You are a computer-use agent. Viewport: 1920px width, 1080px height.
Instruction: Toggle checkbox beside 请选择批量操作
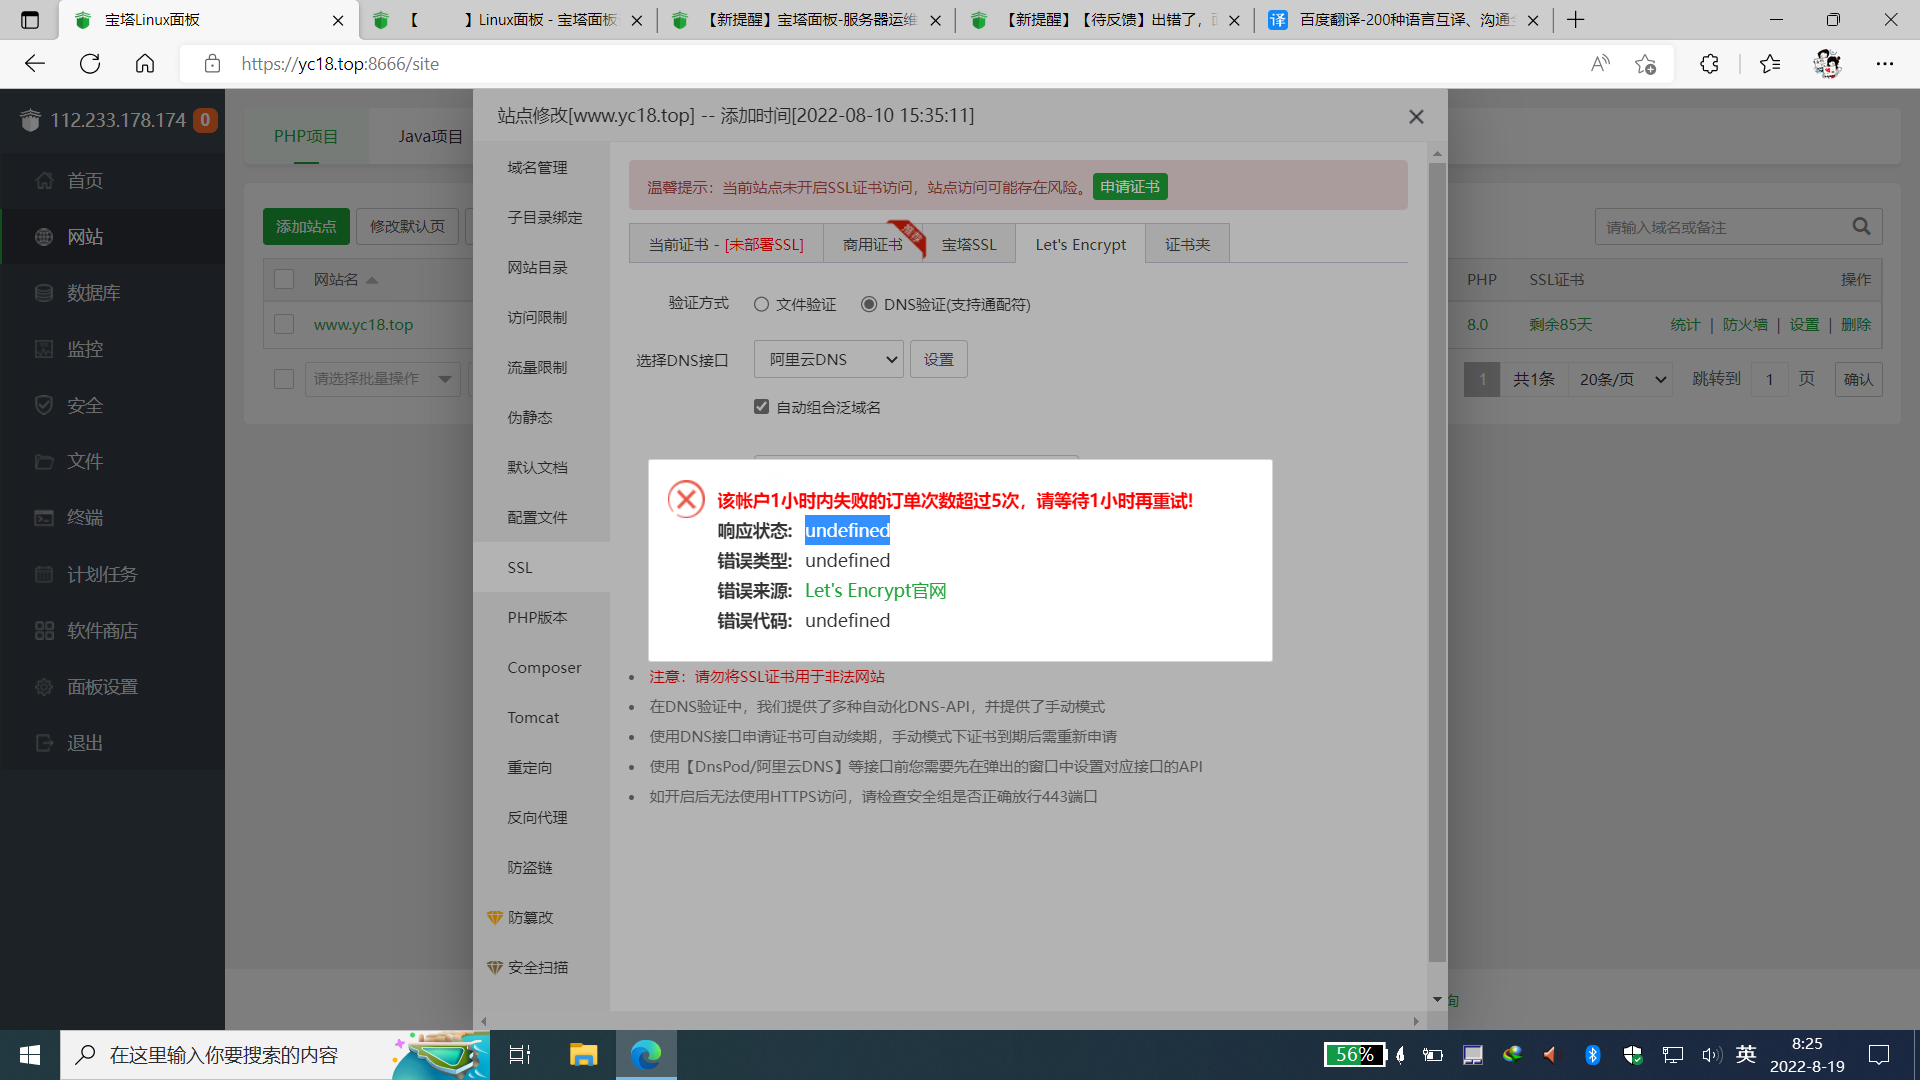point(284,379)
